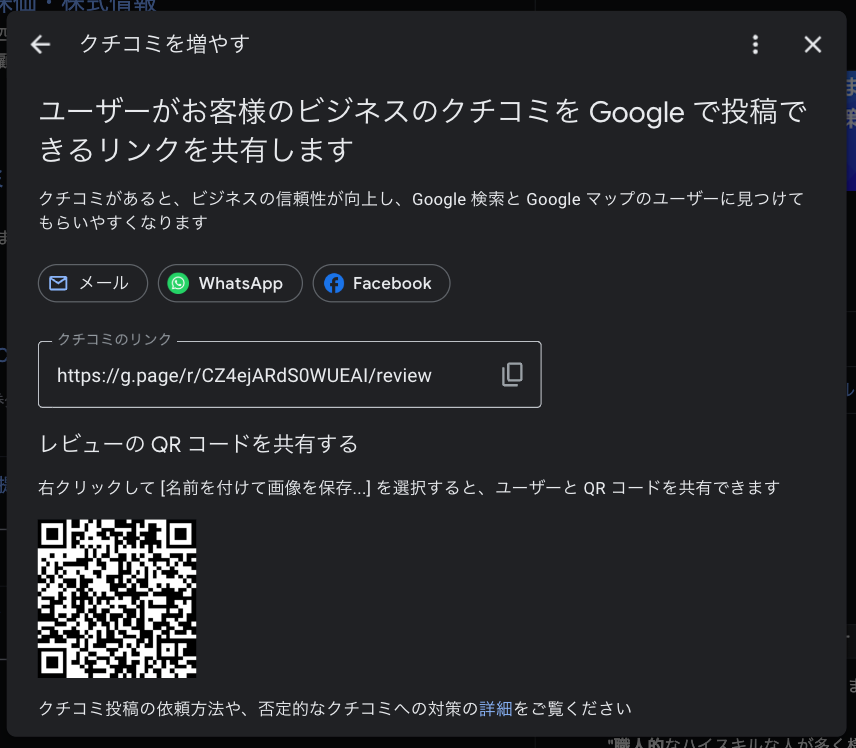Viewport: 856px width, 748px height.
Task: Share the review link via Facebook
Action: (381, 283)
